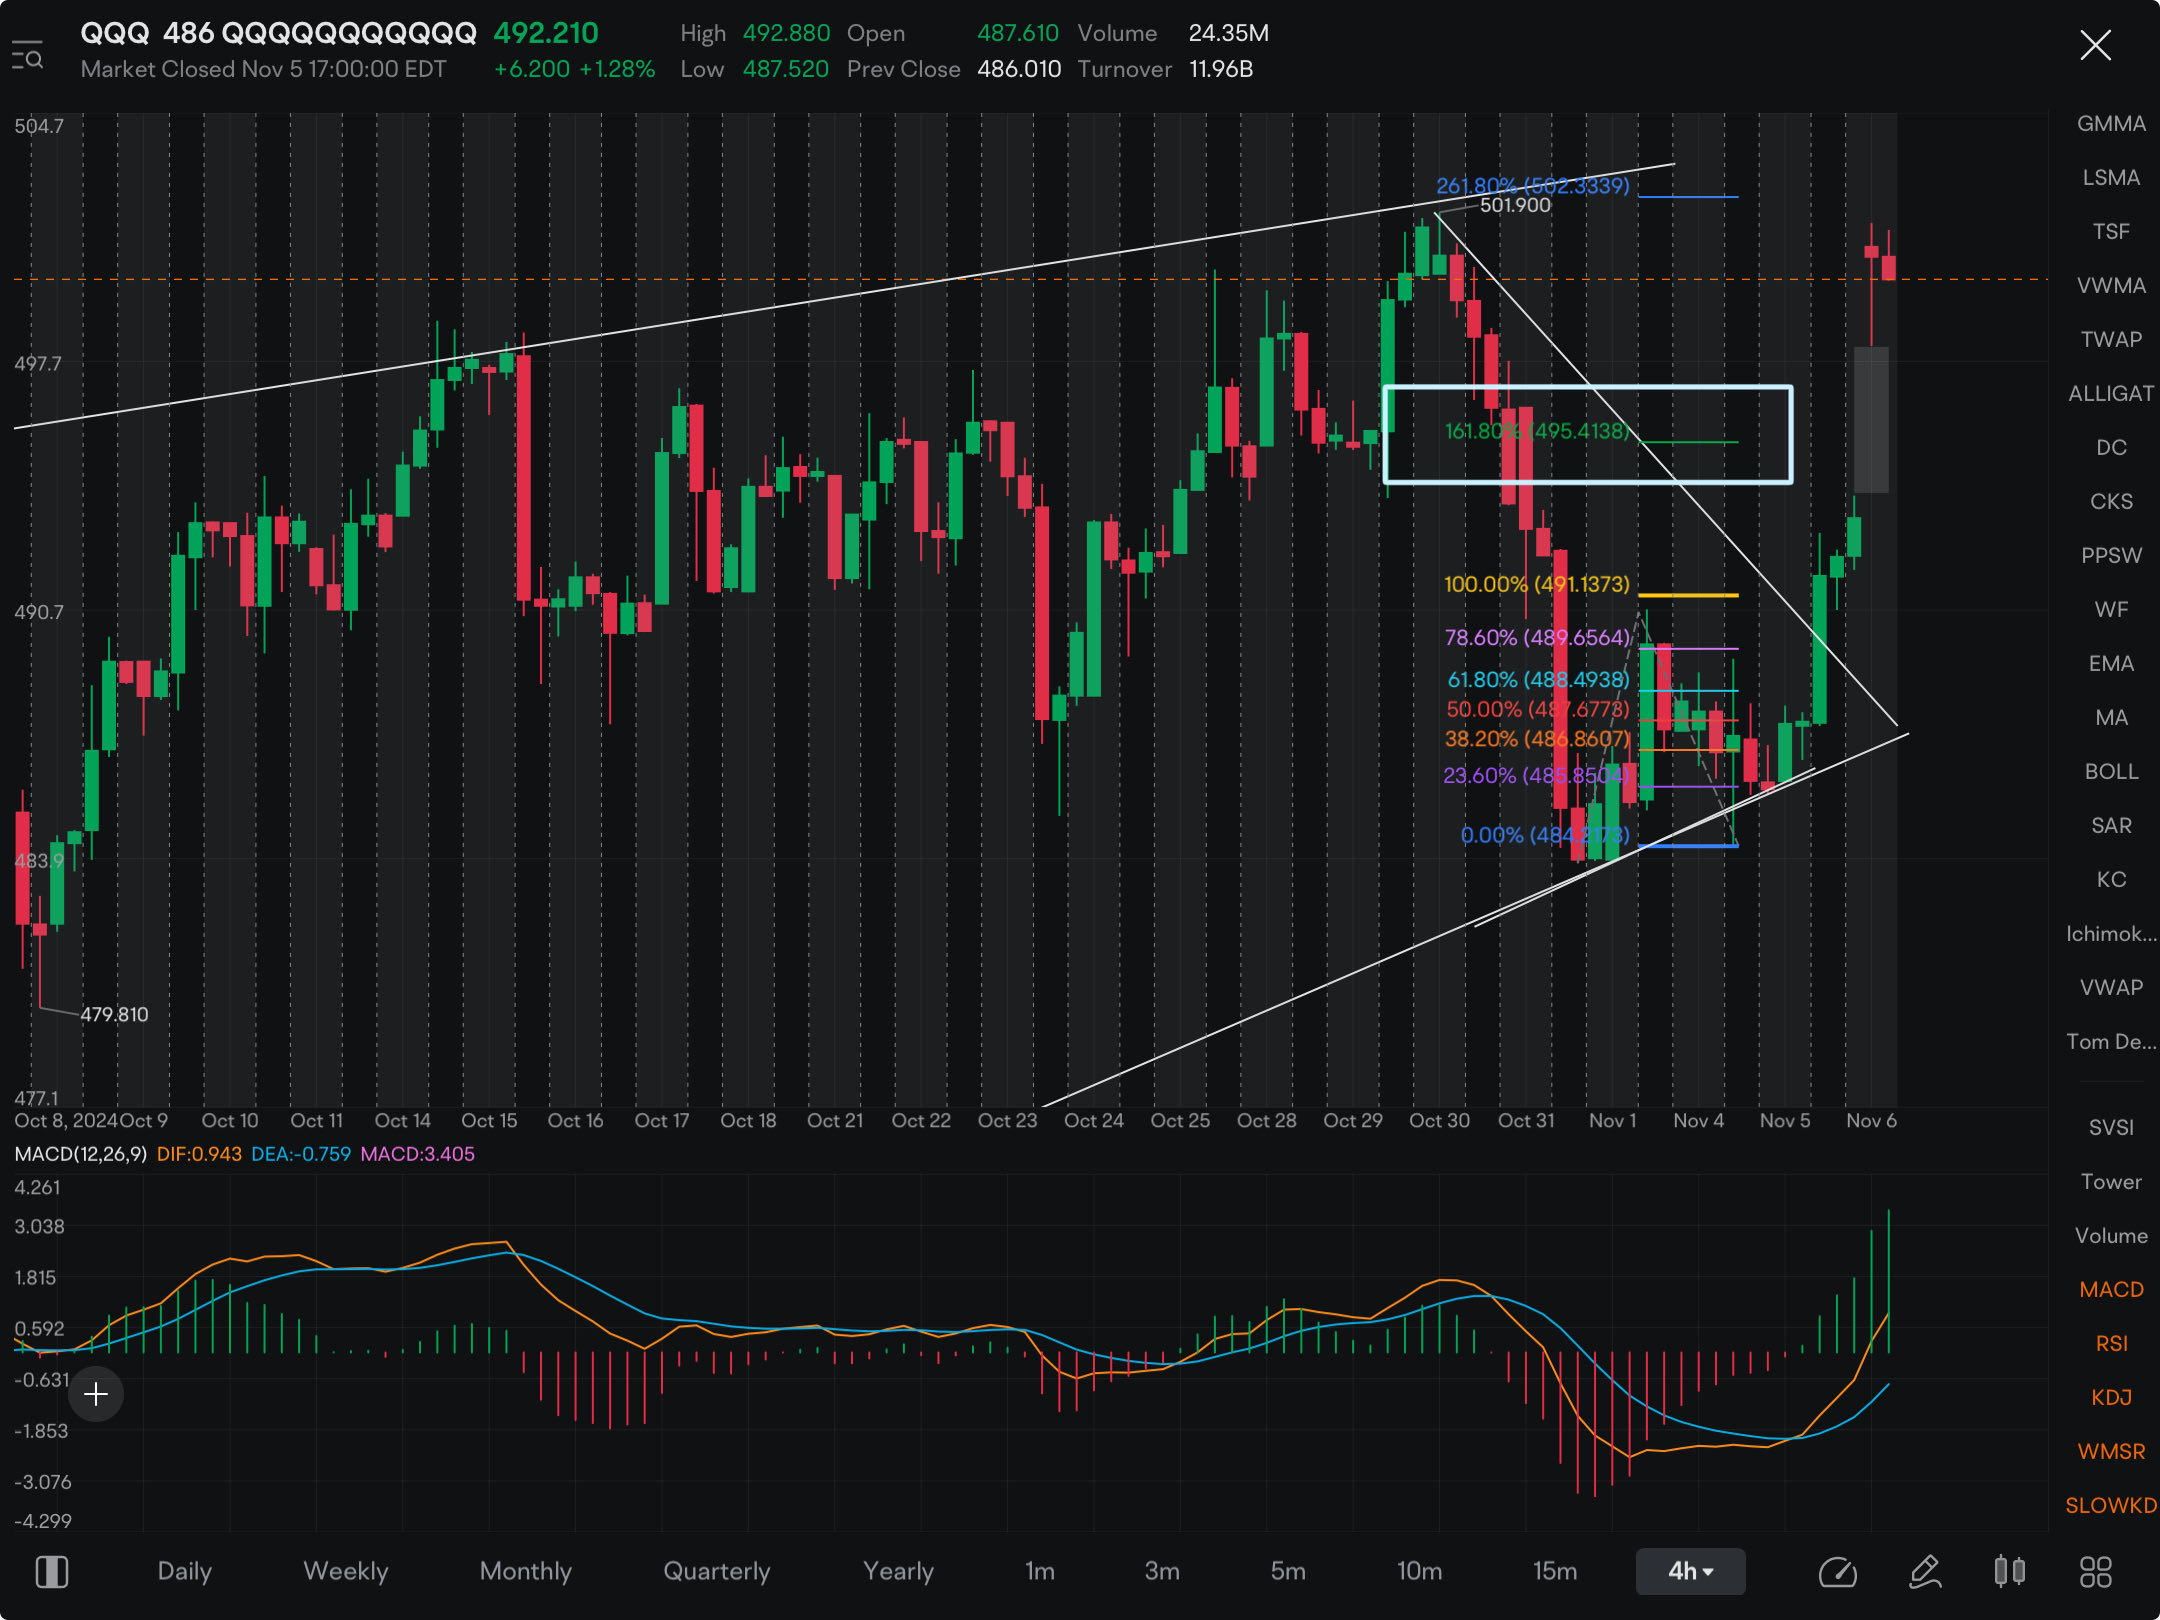The height and width of the screenshot is (1620, 2160).
Task: Select the 10m interval
Action: (x=1419, y=1571)
